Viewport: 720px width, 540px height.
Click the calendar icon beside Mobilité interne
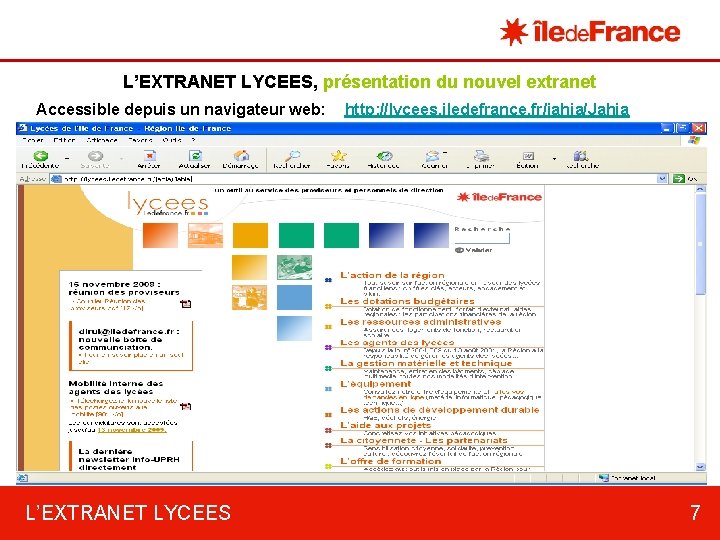pyautogui.click(x=186, y=406)
